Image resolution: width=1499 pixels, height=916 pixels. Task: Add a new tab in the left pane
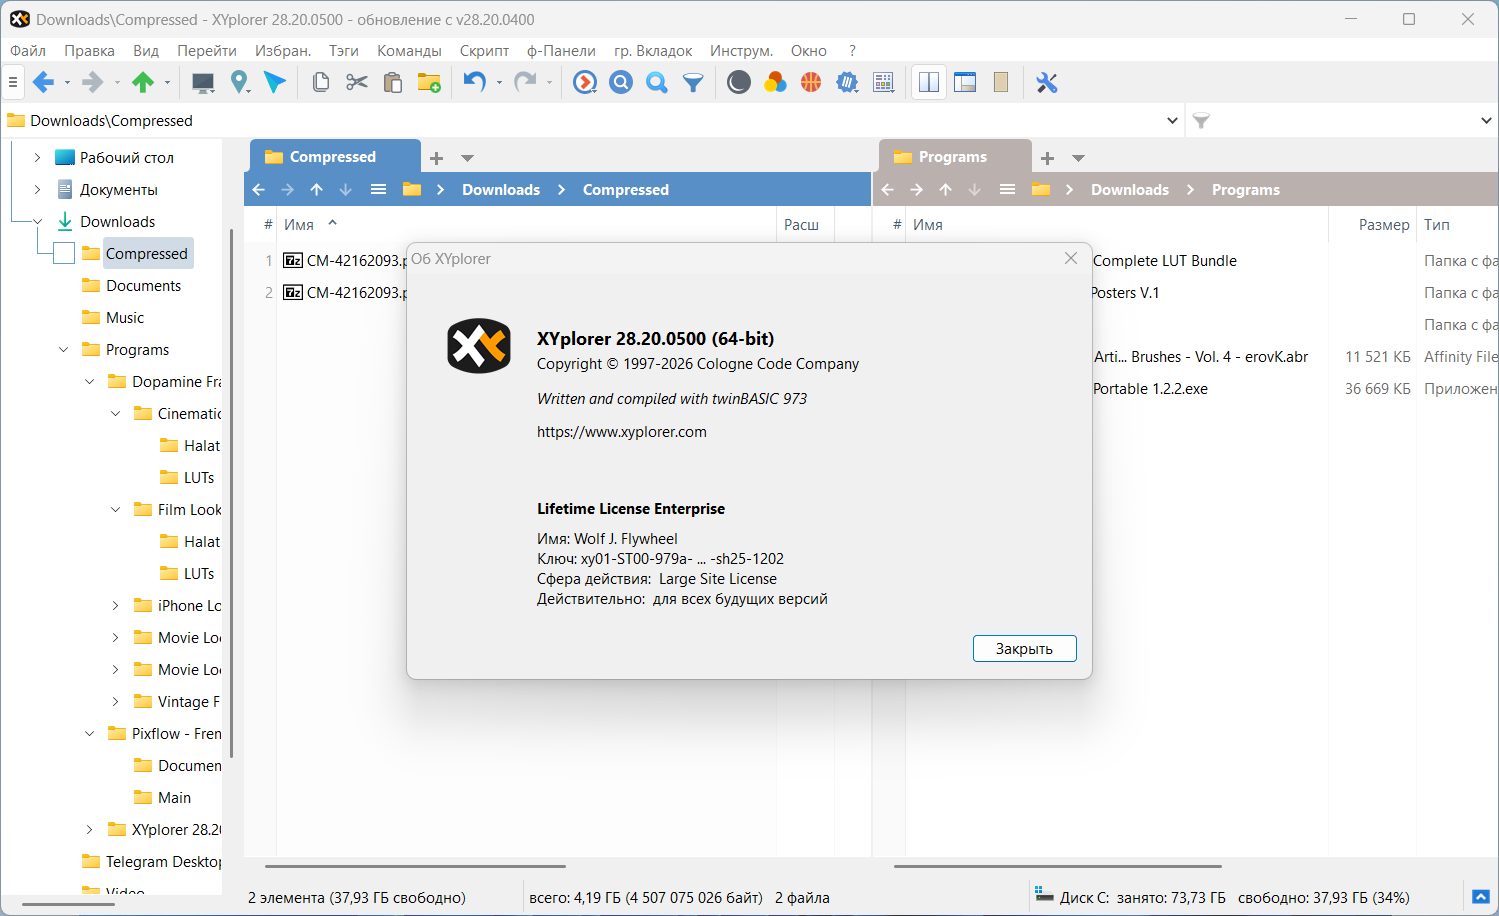(x=436, y=158)
